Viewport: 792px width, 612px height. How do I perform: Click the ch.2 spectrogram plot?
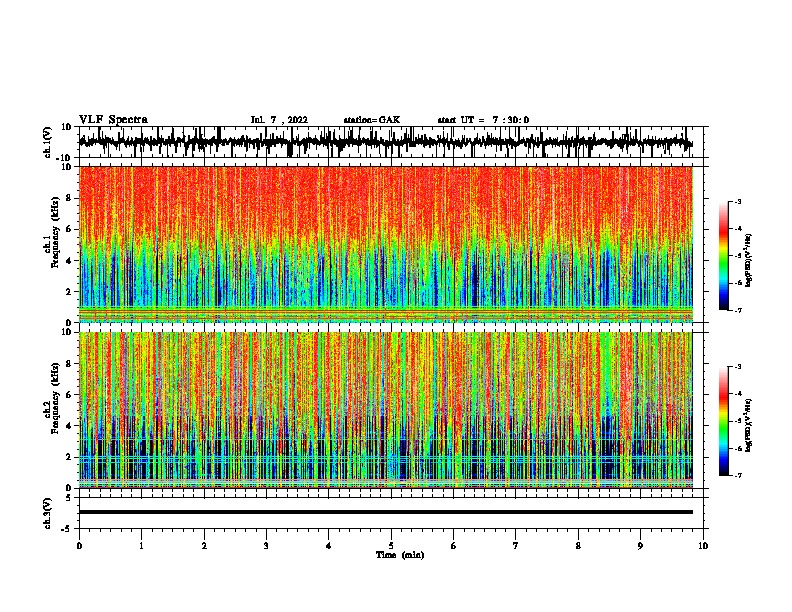[x=386, y=410]
